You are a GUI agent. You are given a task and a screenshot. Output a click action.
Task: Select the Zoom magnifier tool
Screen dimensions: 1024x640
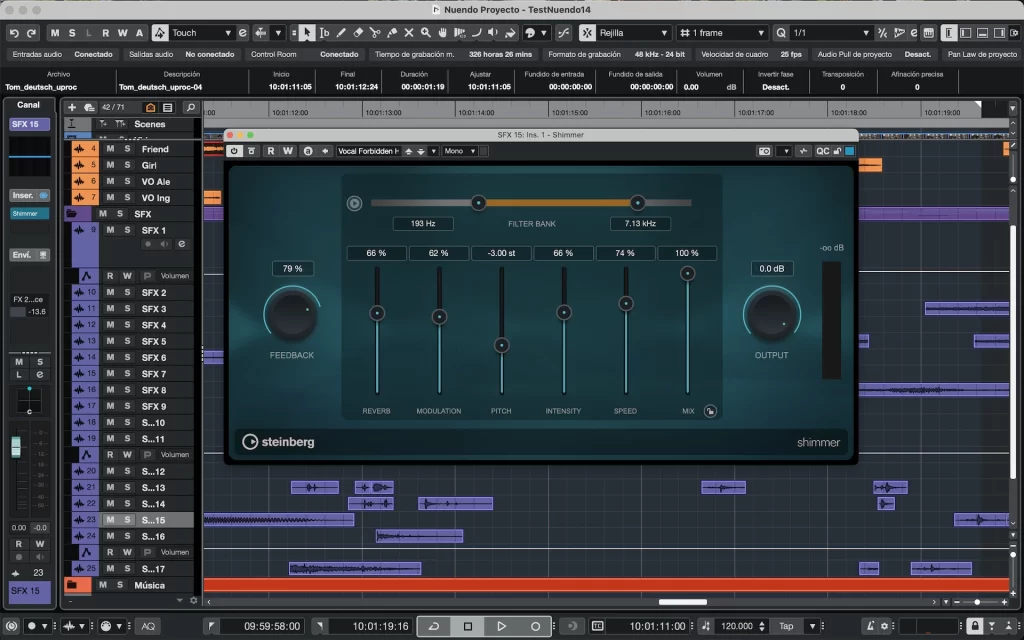[425, 33]
